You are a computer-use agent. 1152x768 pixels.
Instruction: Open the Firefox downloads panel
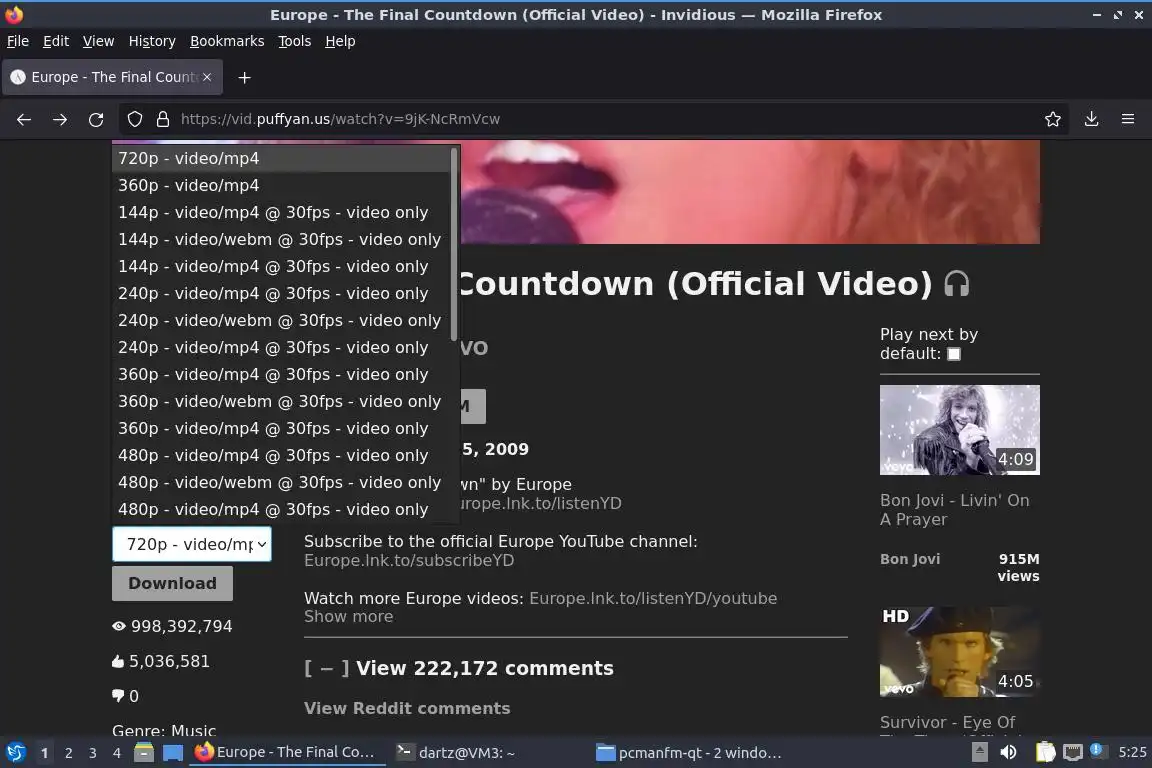tap(1091, 119)
